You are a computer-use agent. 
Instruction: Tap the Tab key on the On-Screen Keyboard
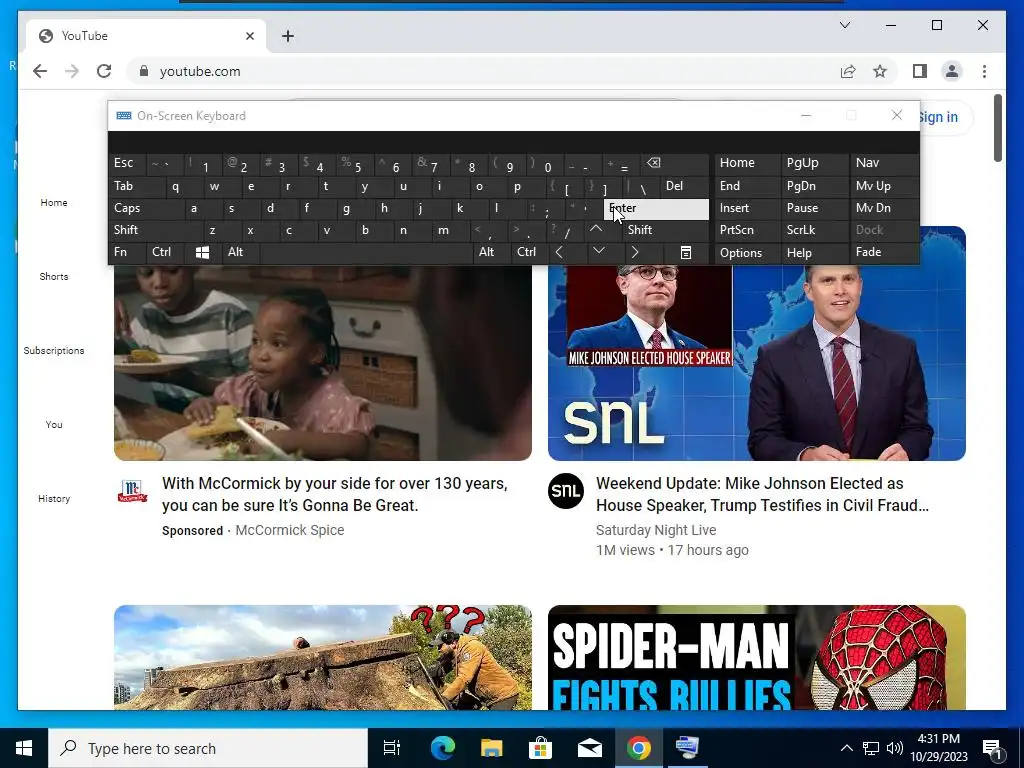tap(136, 186)
